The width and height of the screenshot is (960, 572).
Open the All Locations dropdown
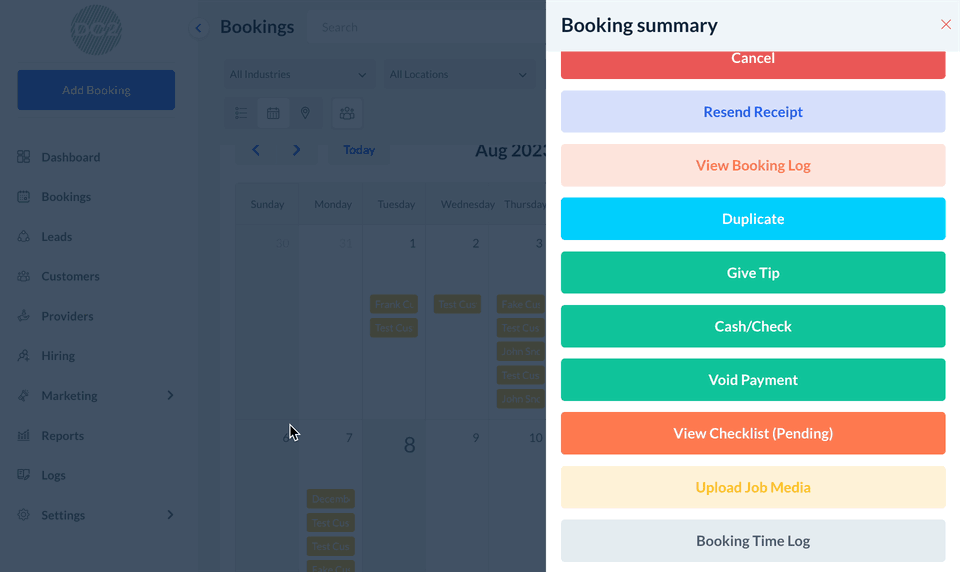click(x=459, y=74)
